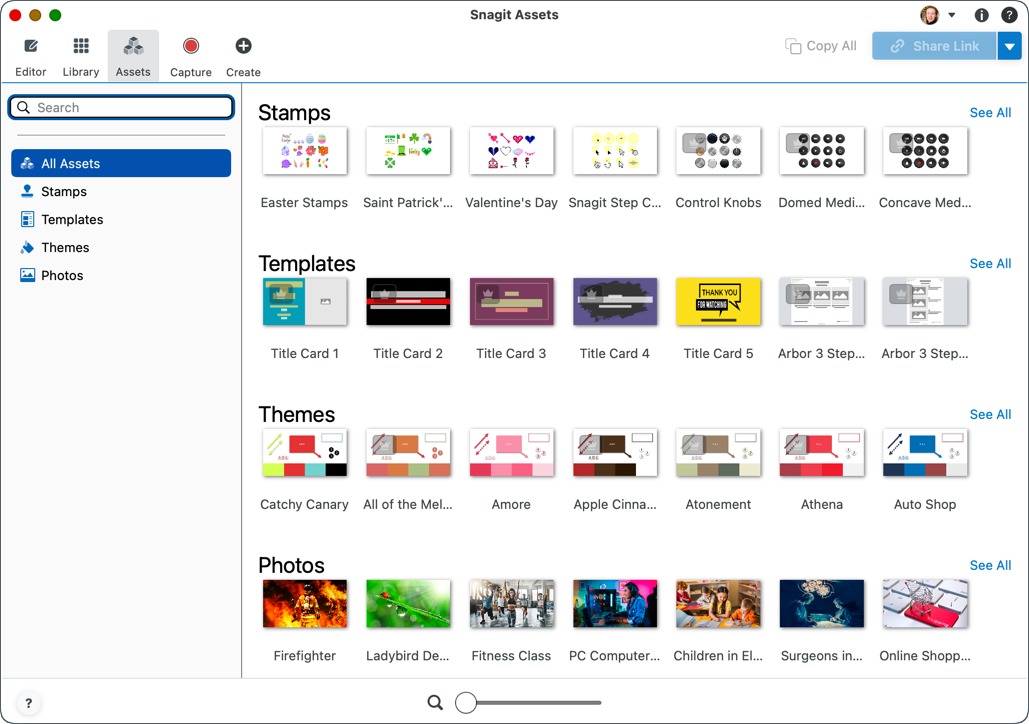The height and width of the screenshot is (724, 1029).
Task: Open the Saint Patrick's stamps thumbnail
Action: 408,151
